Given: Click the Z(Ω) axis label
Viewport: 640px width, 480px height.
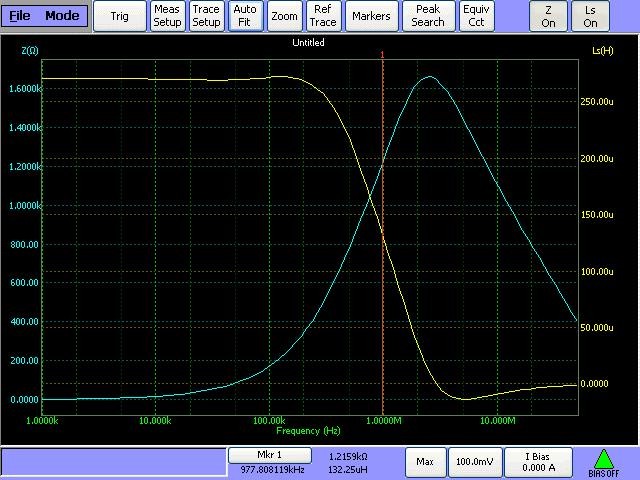Looking at the screenshot, I should [30, 51].
